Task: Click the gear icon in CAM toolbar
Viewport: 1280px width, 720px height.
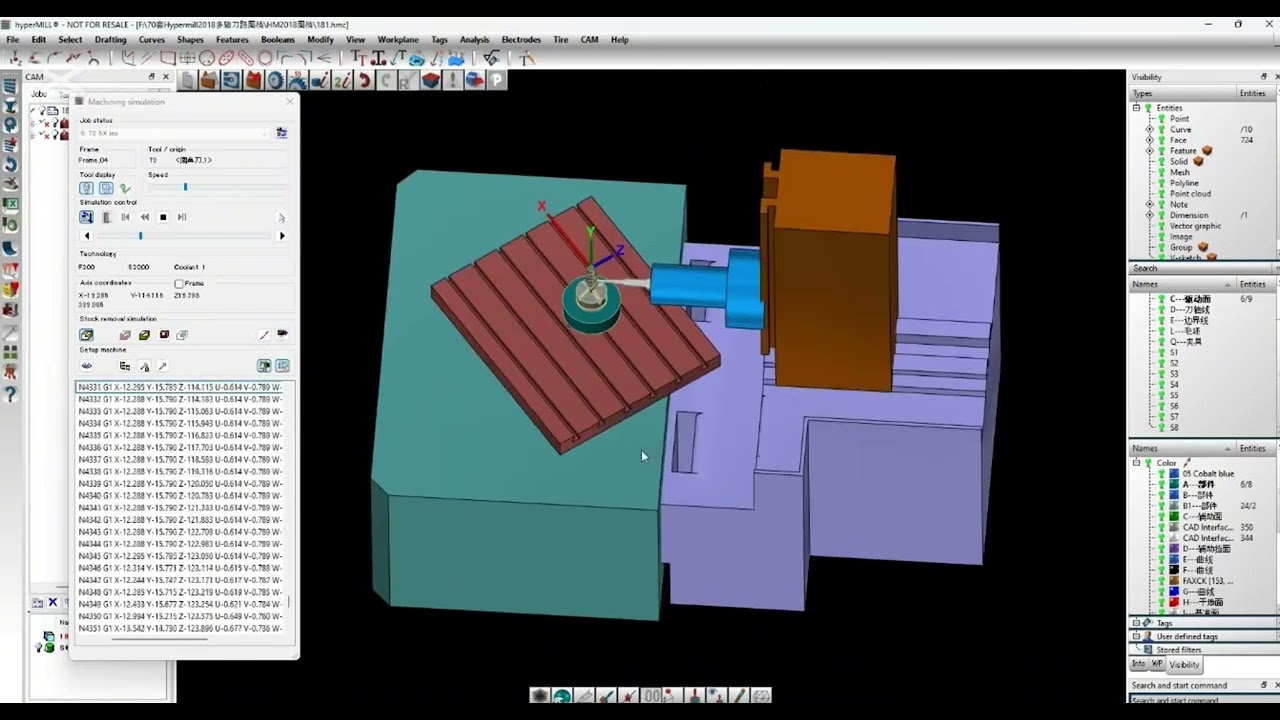Action: click(x=276, y=80)
